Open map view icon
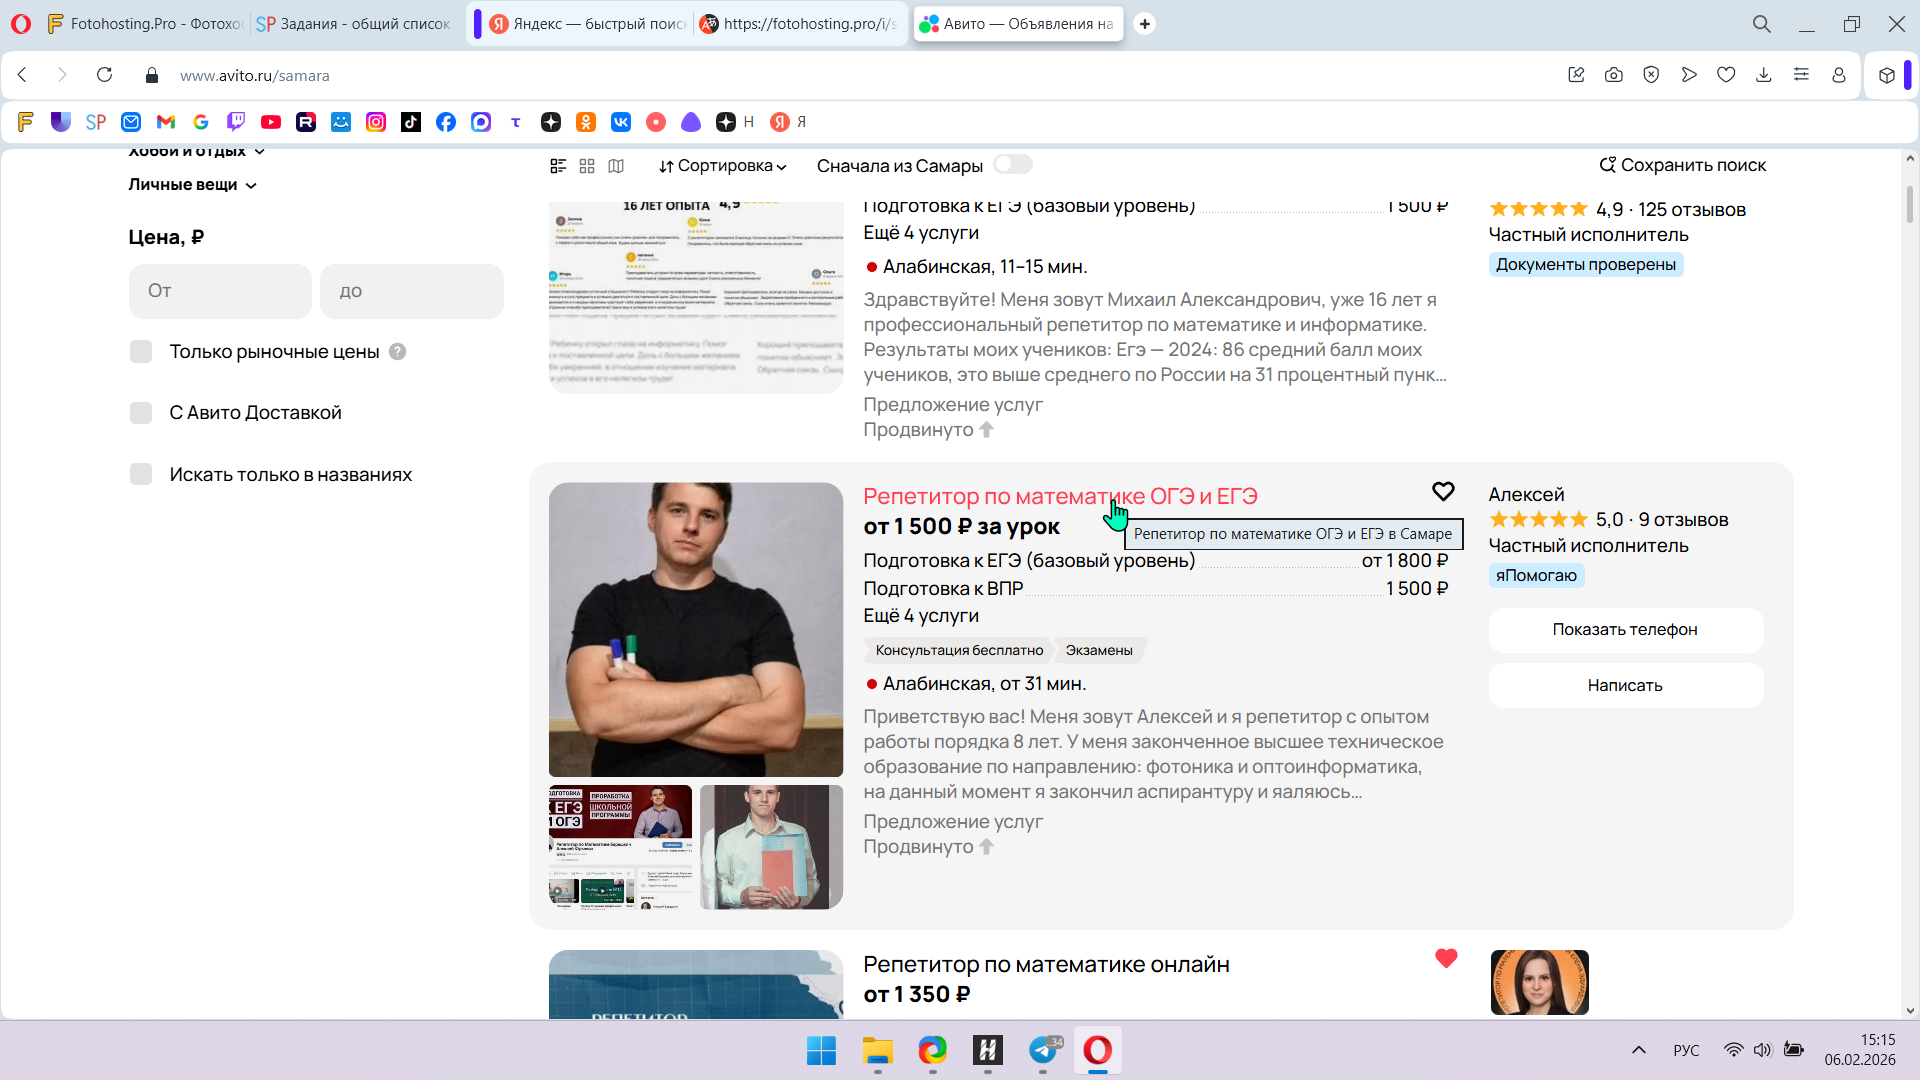Image resolution: width=1920 pixels, height=1080 pixels. (x=616, y=166)
